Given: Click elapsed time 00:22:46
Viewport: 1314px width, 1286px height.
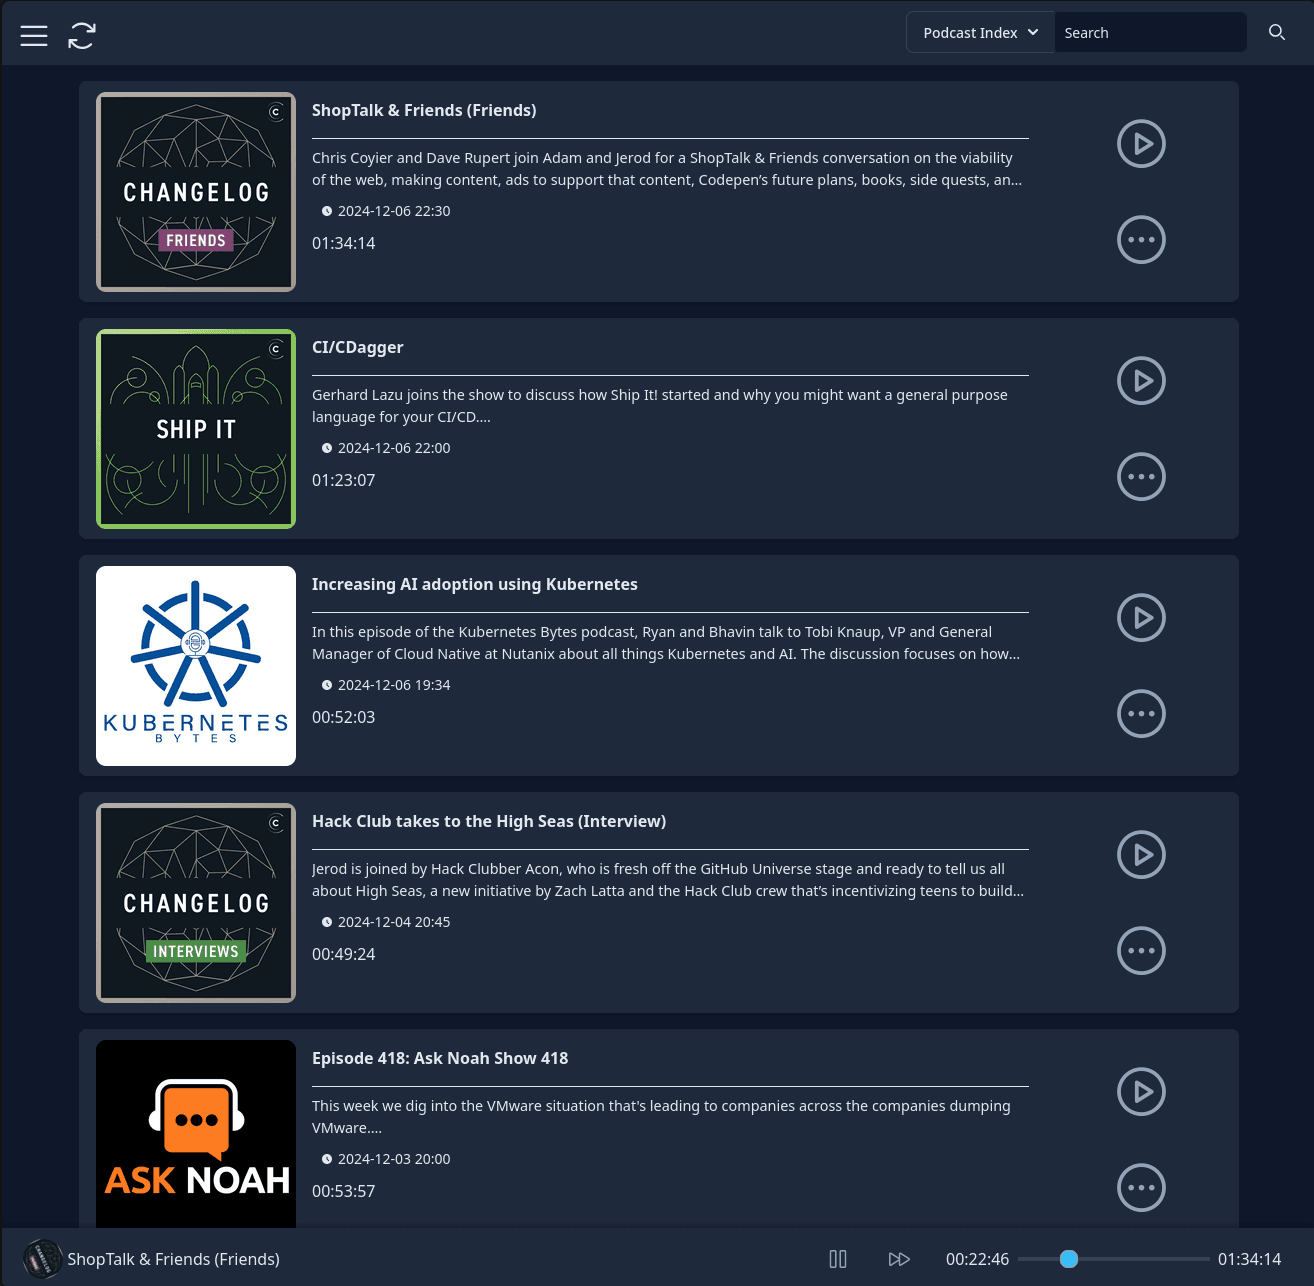Looking at the screenshot, I should point(978,1259).
